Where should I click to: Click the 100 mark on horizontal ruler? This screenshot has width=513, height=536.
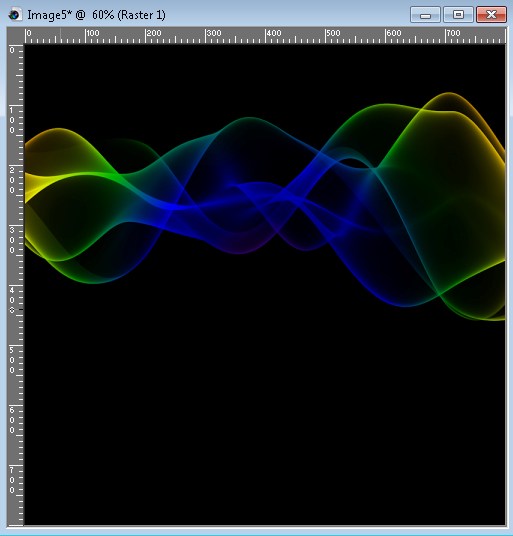[x=93, y=34]
